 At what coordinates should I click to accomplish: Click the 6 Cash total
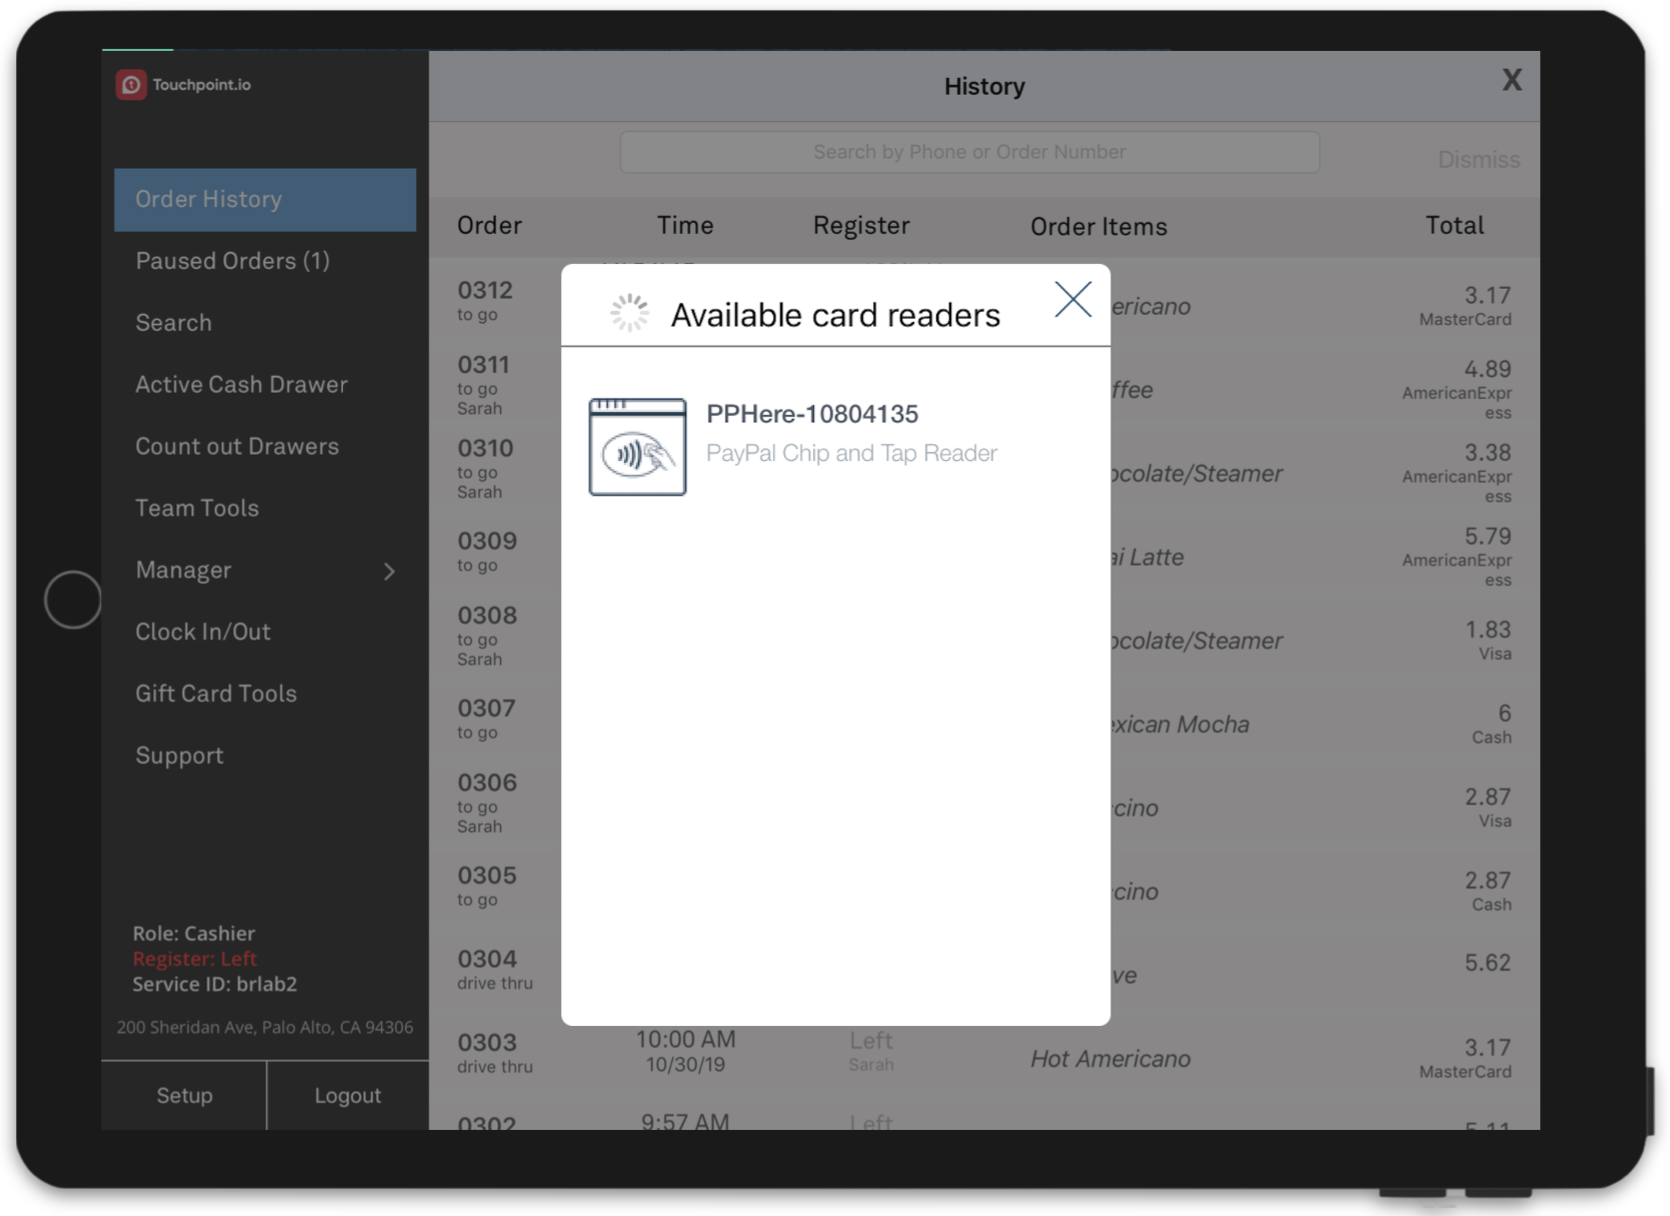pos(1491,724)
